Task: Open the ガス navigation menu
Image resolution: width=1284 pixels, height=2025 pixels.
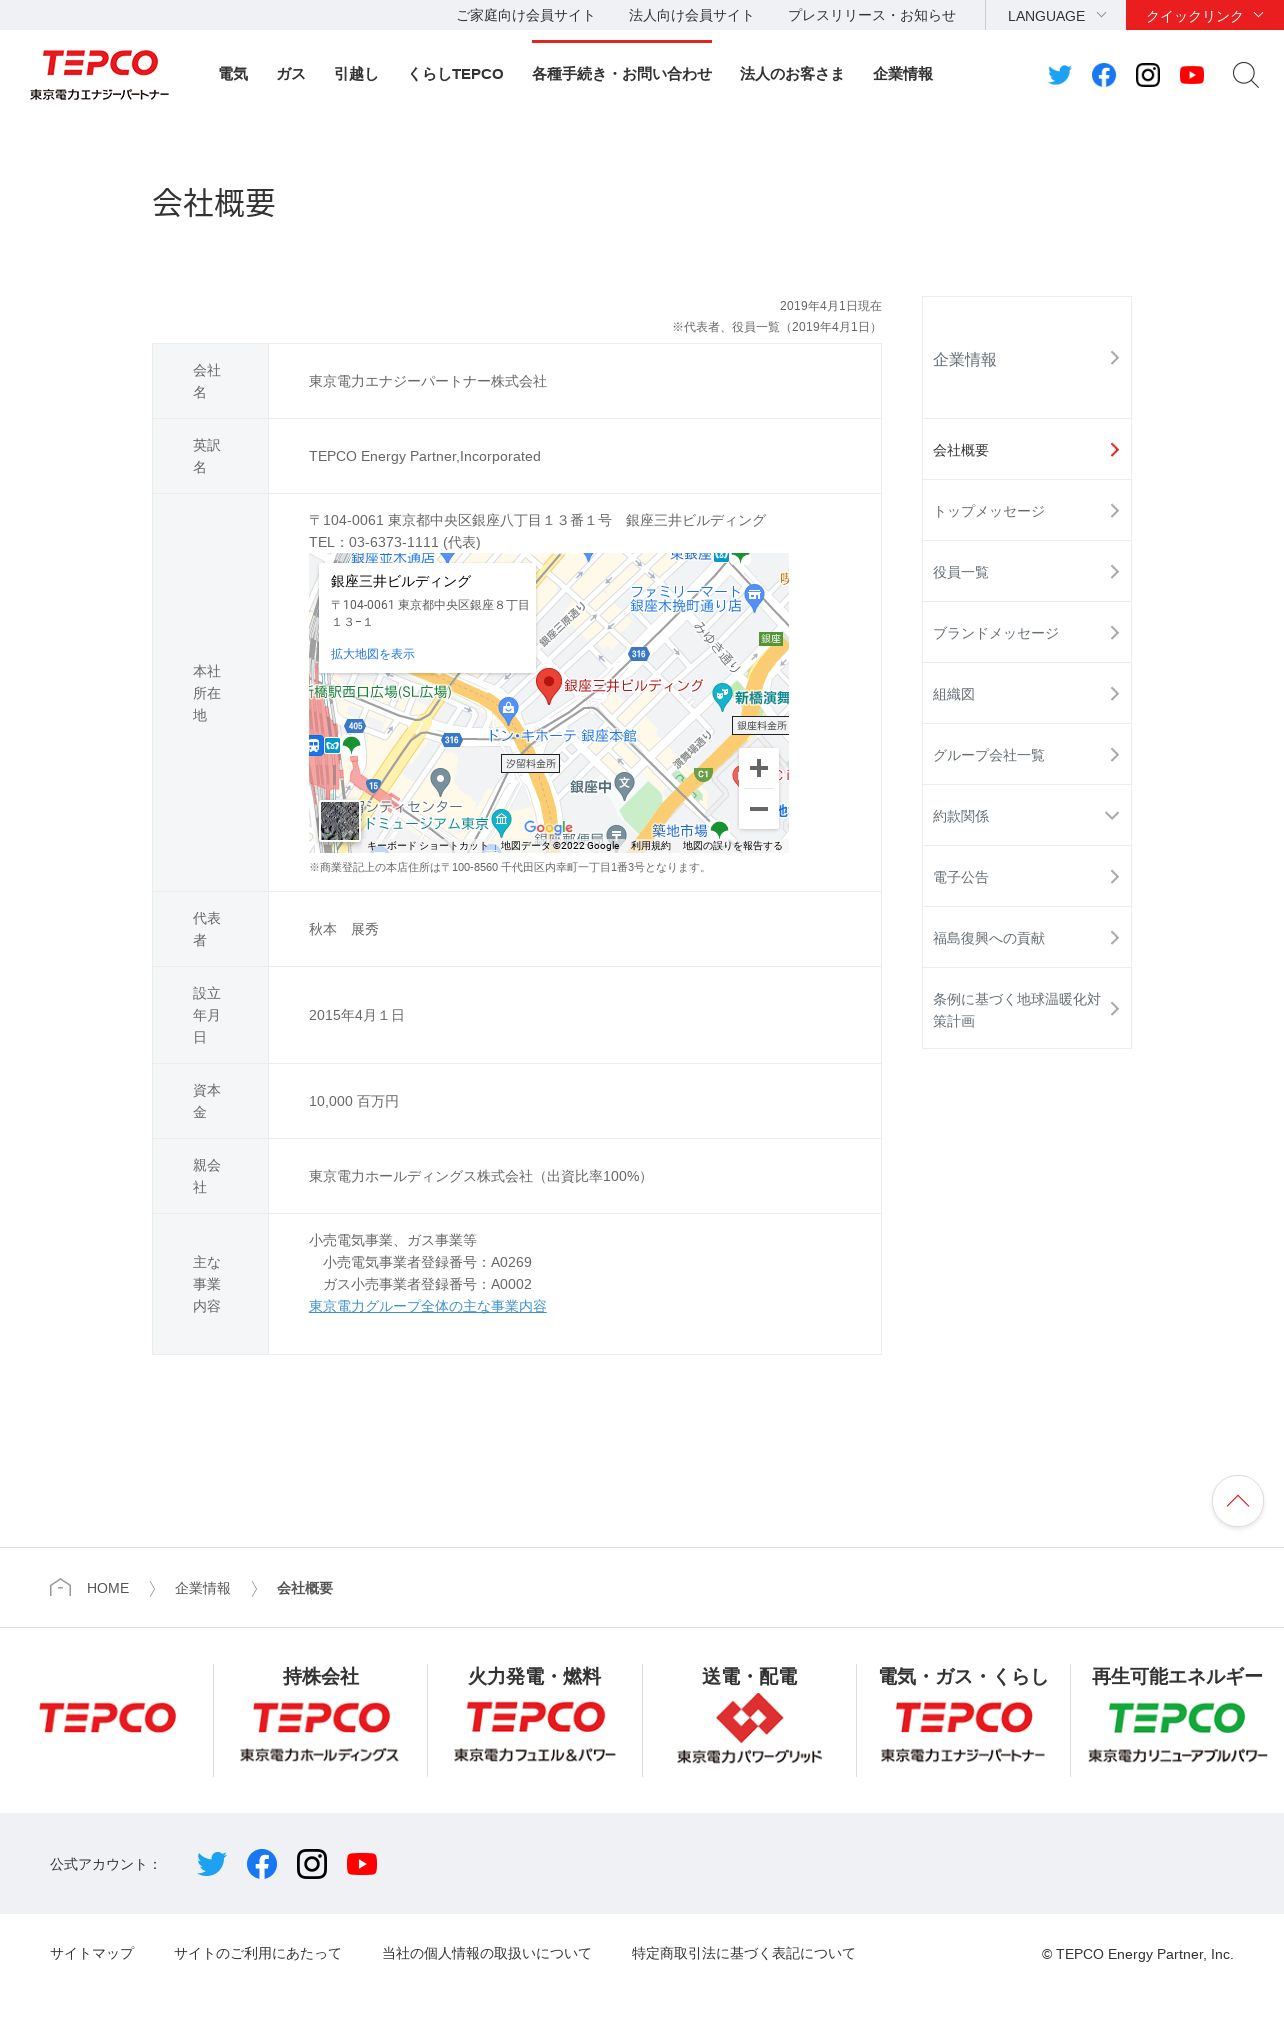Action: (291, 74)
